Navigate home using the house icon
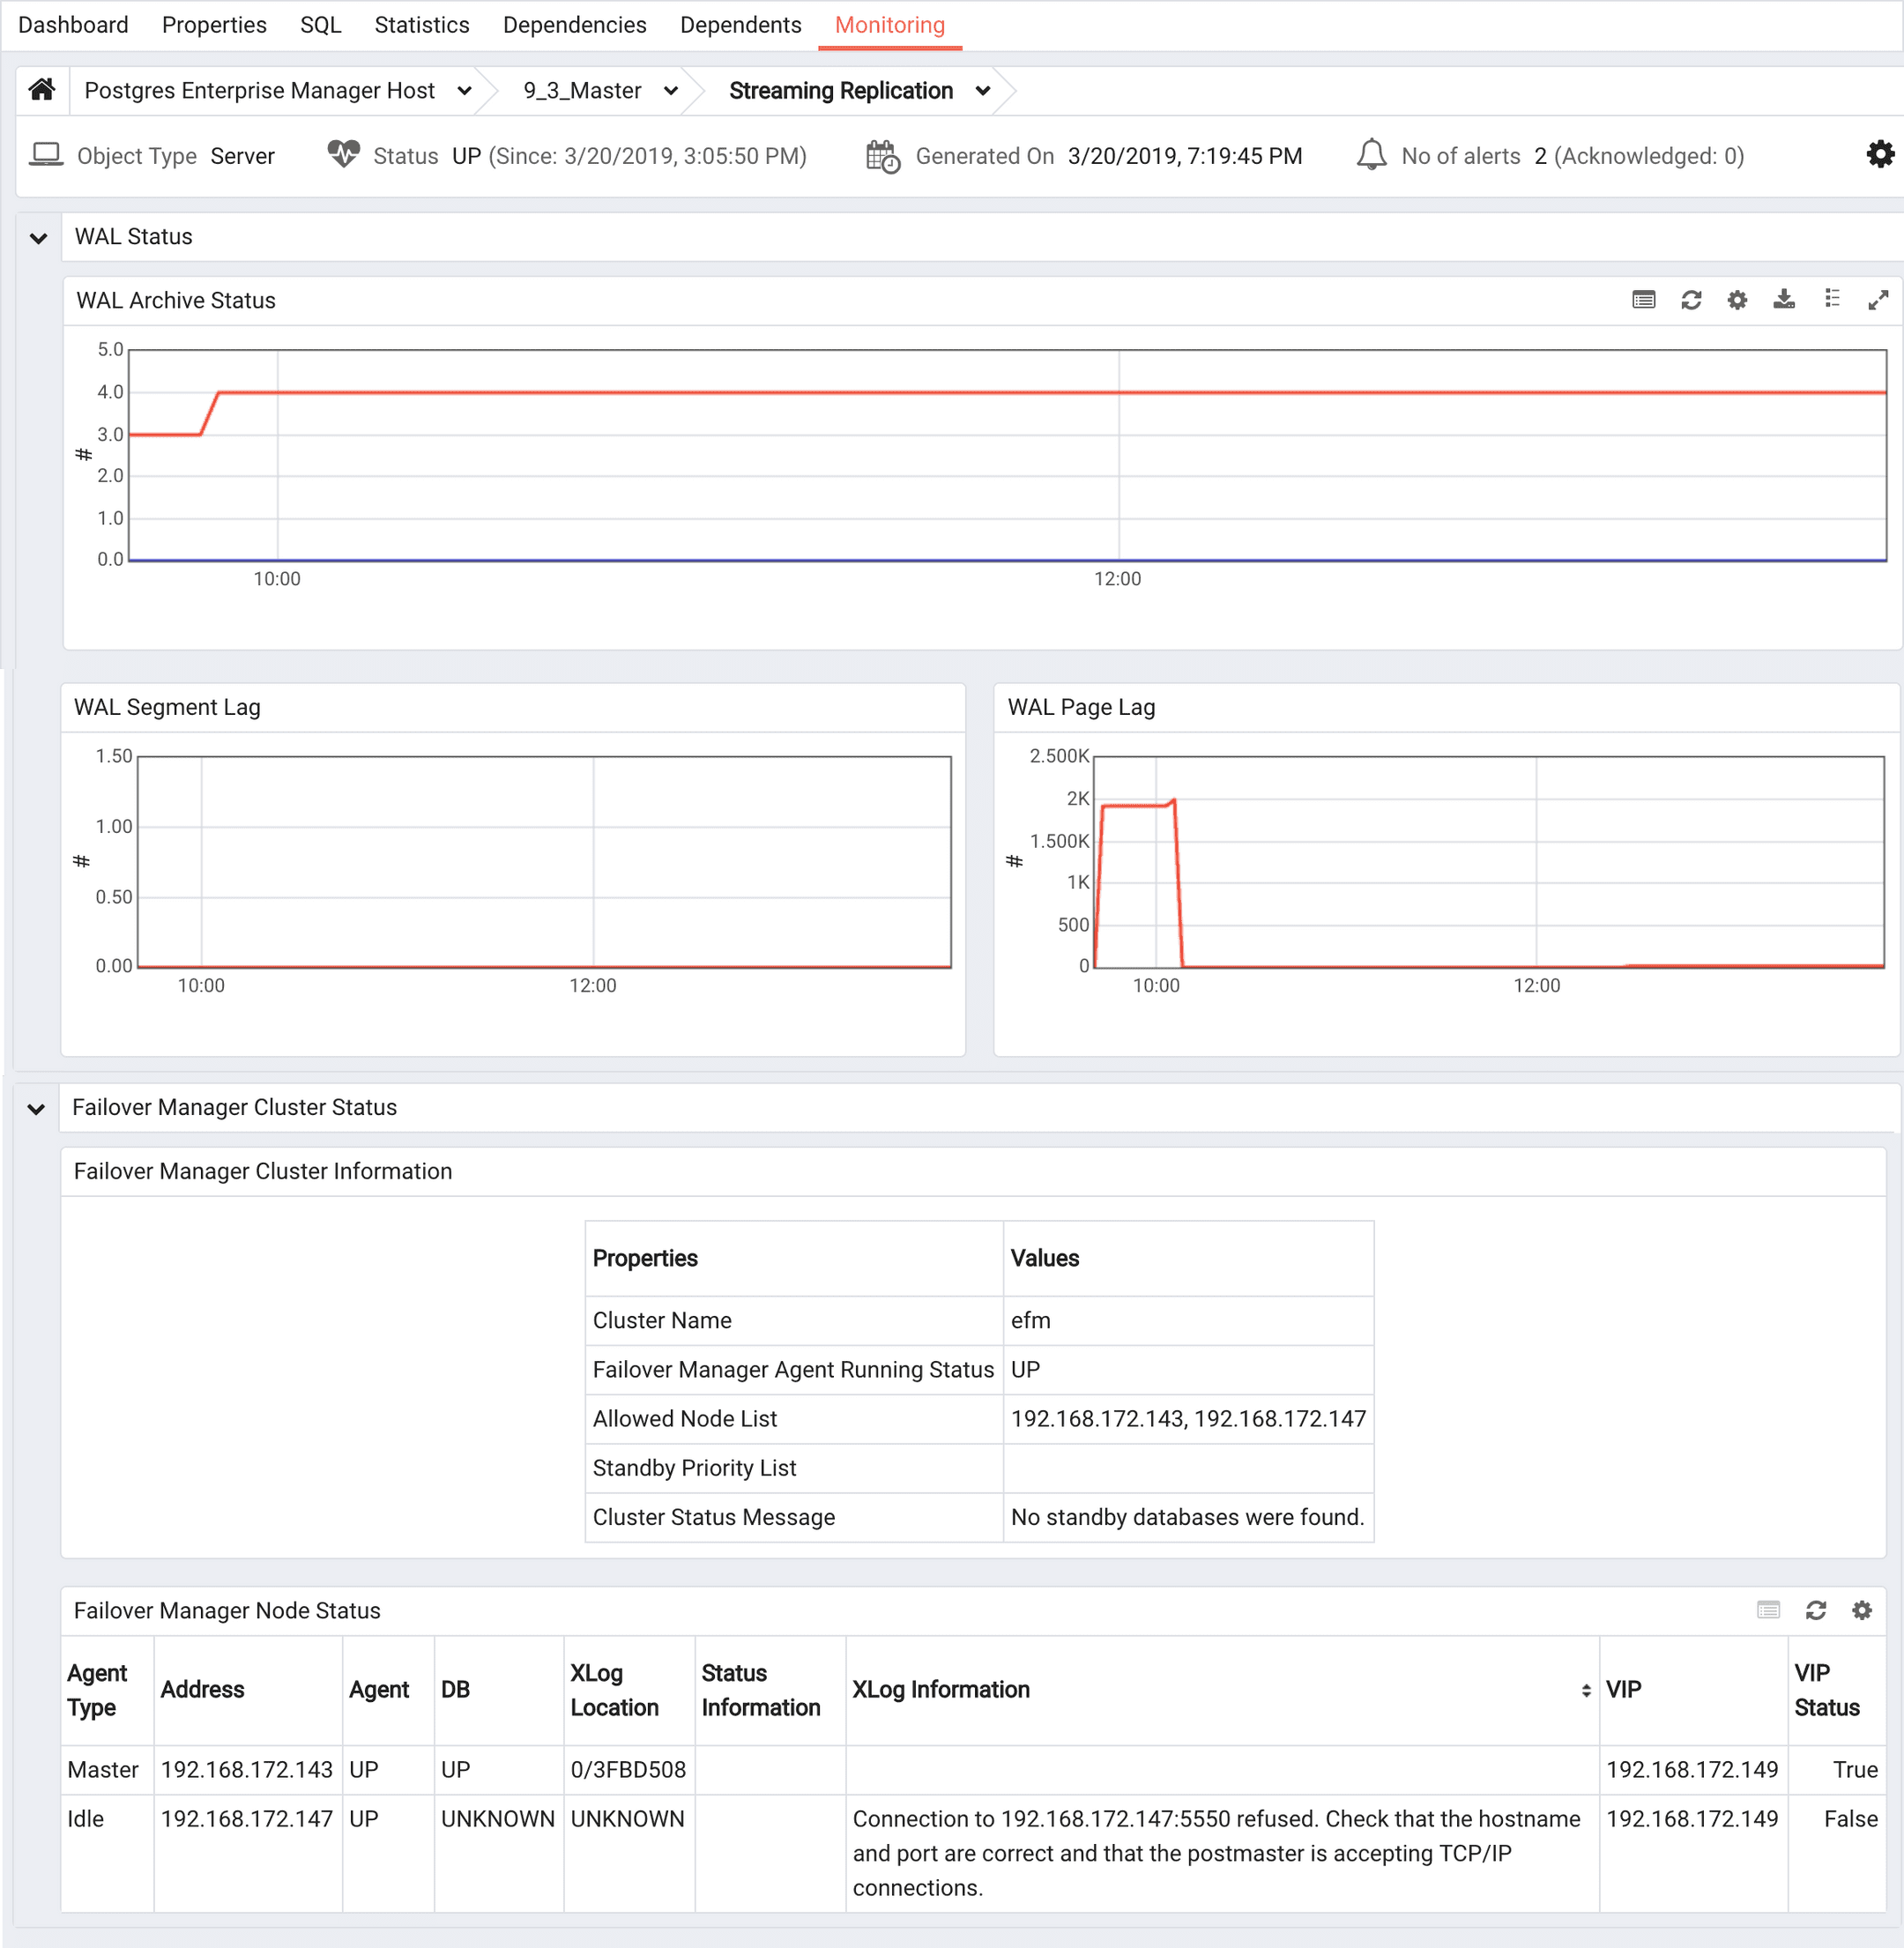 [41, 89]
